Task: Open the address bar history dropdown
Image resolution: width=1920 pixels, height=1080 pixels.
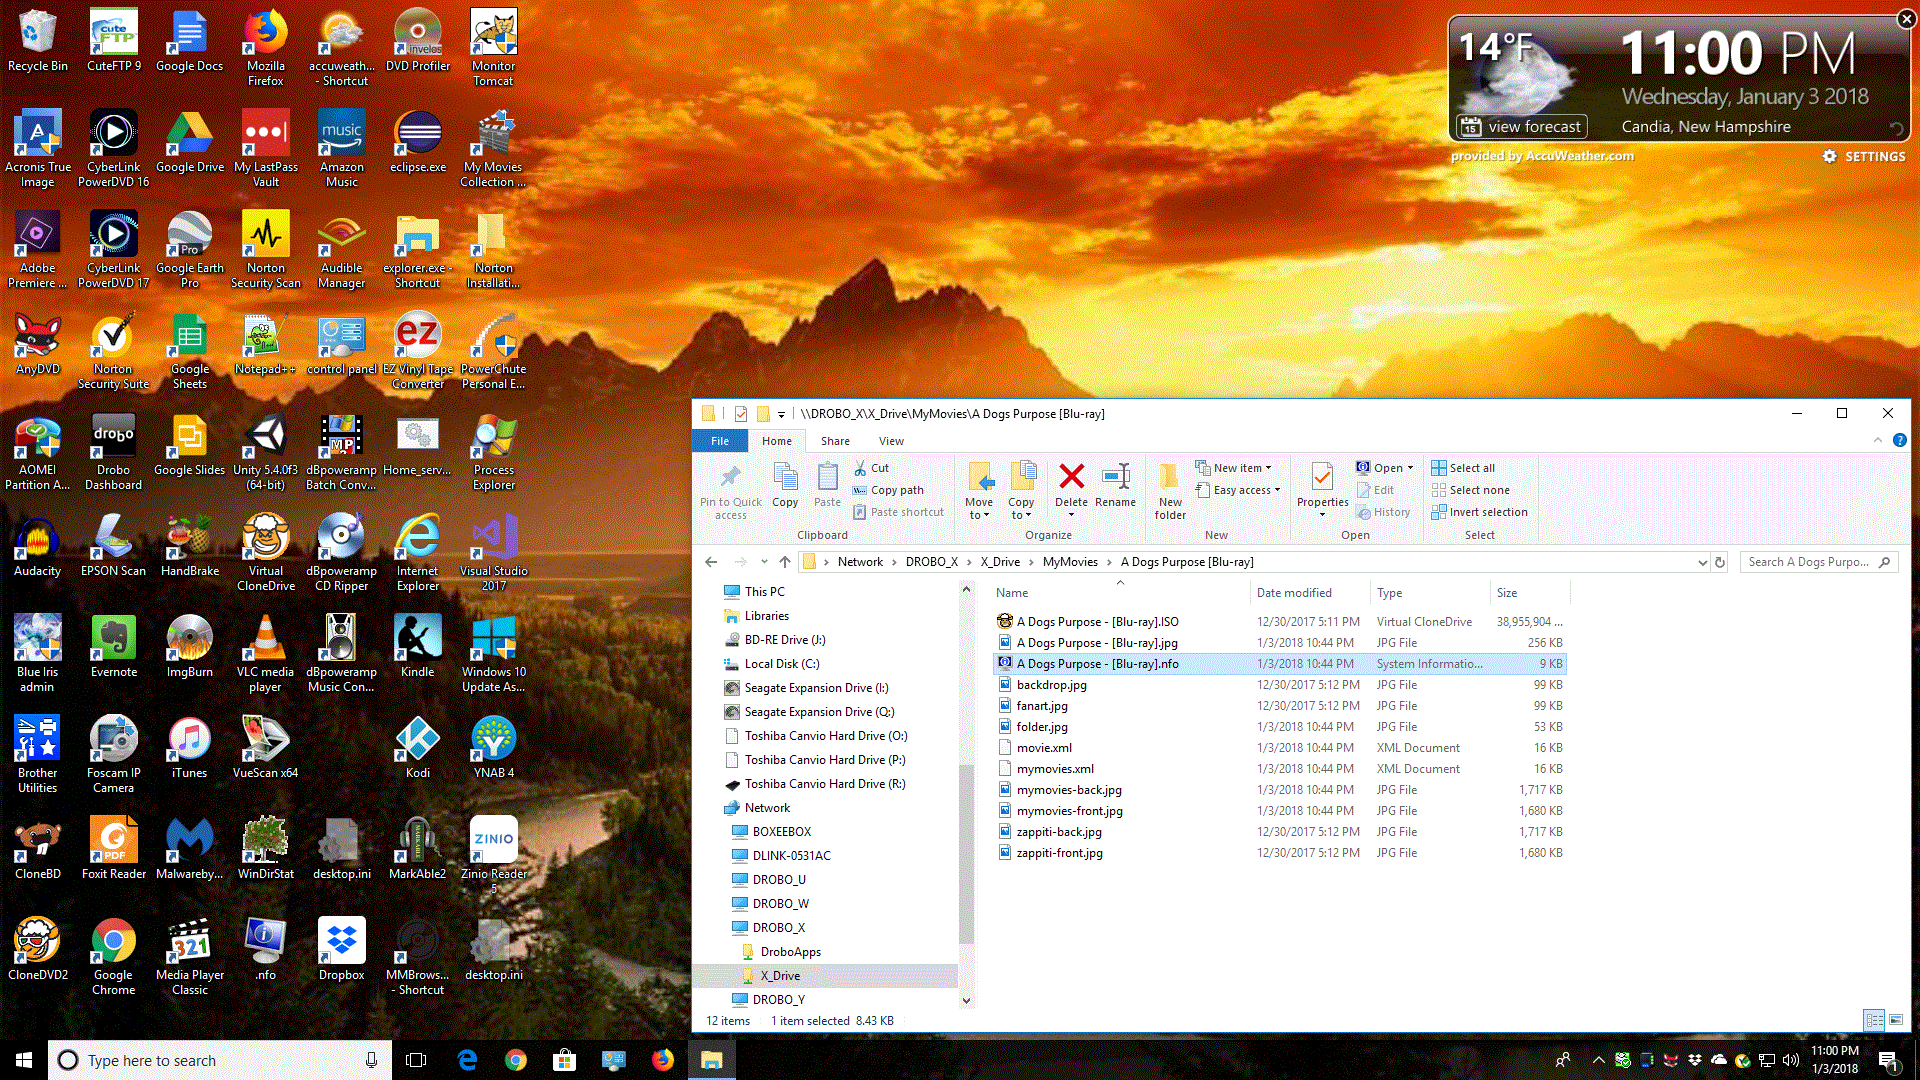Action: (x=1703, y=562)
